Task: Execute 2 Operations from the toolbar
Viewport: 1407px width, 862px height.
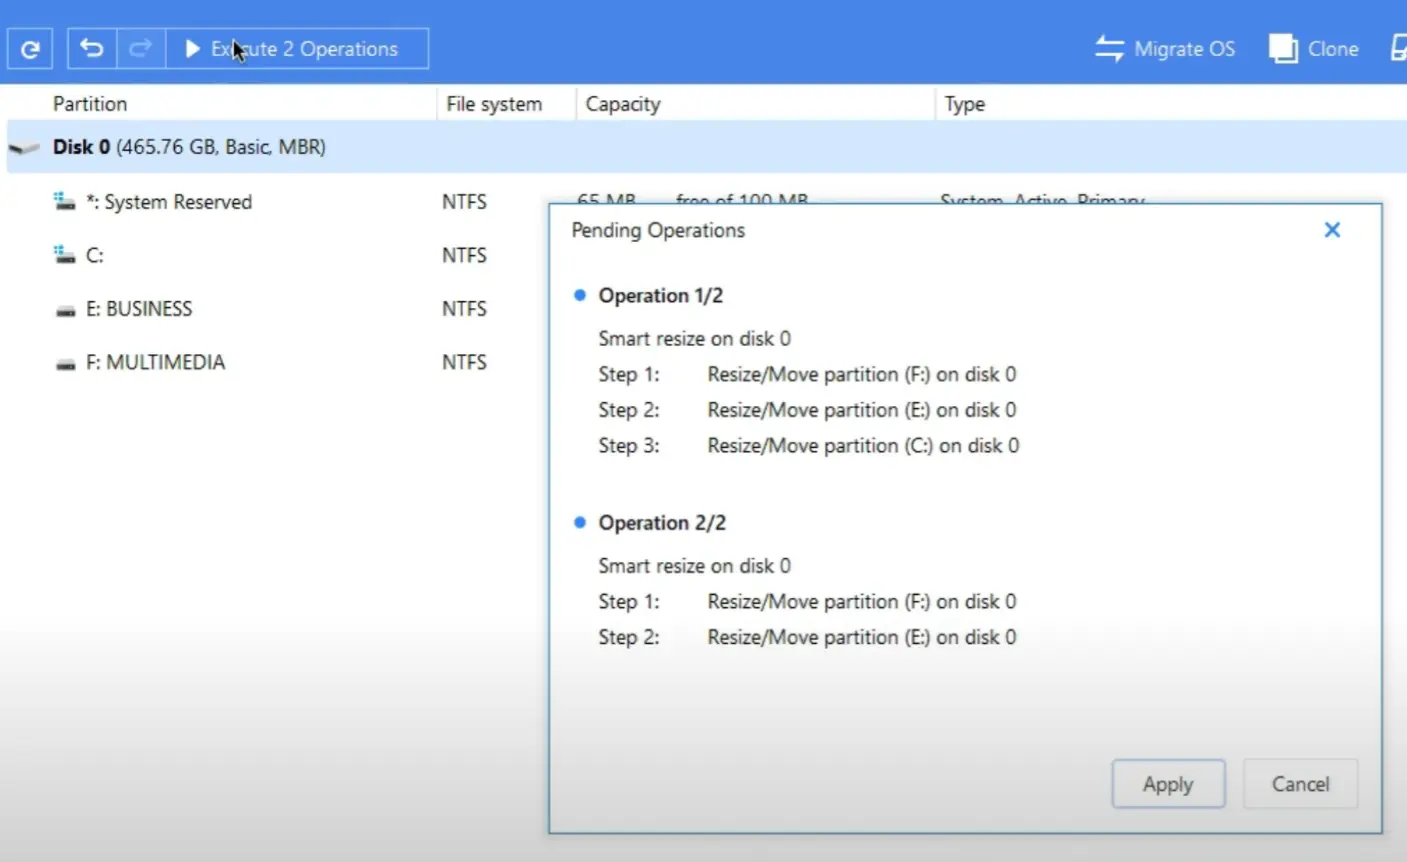Action: [297, 48]
